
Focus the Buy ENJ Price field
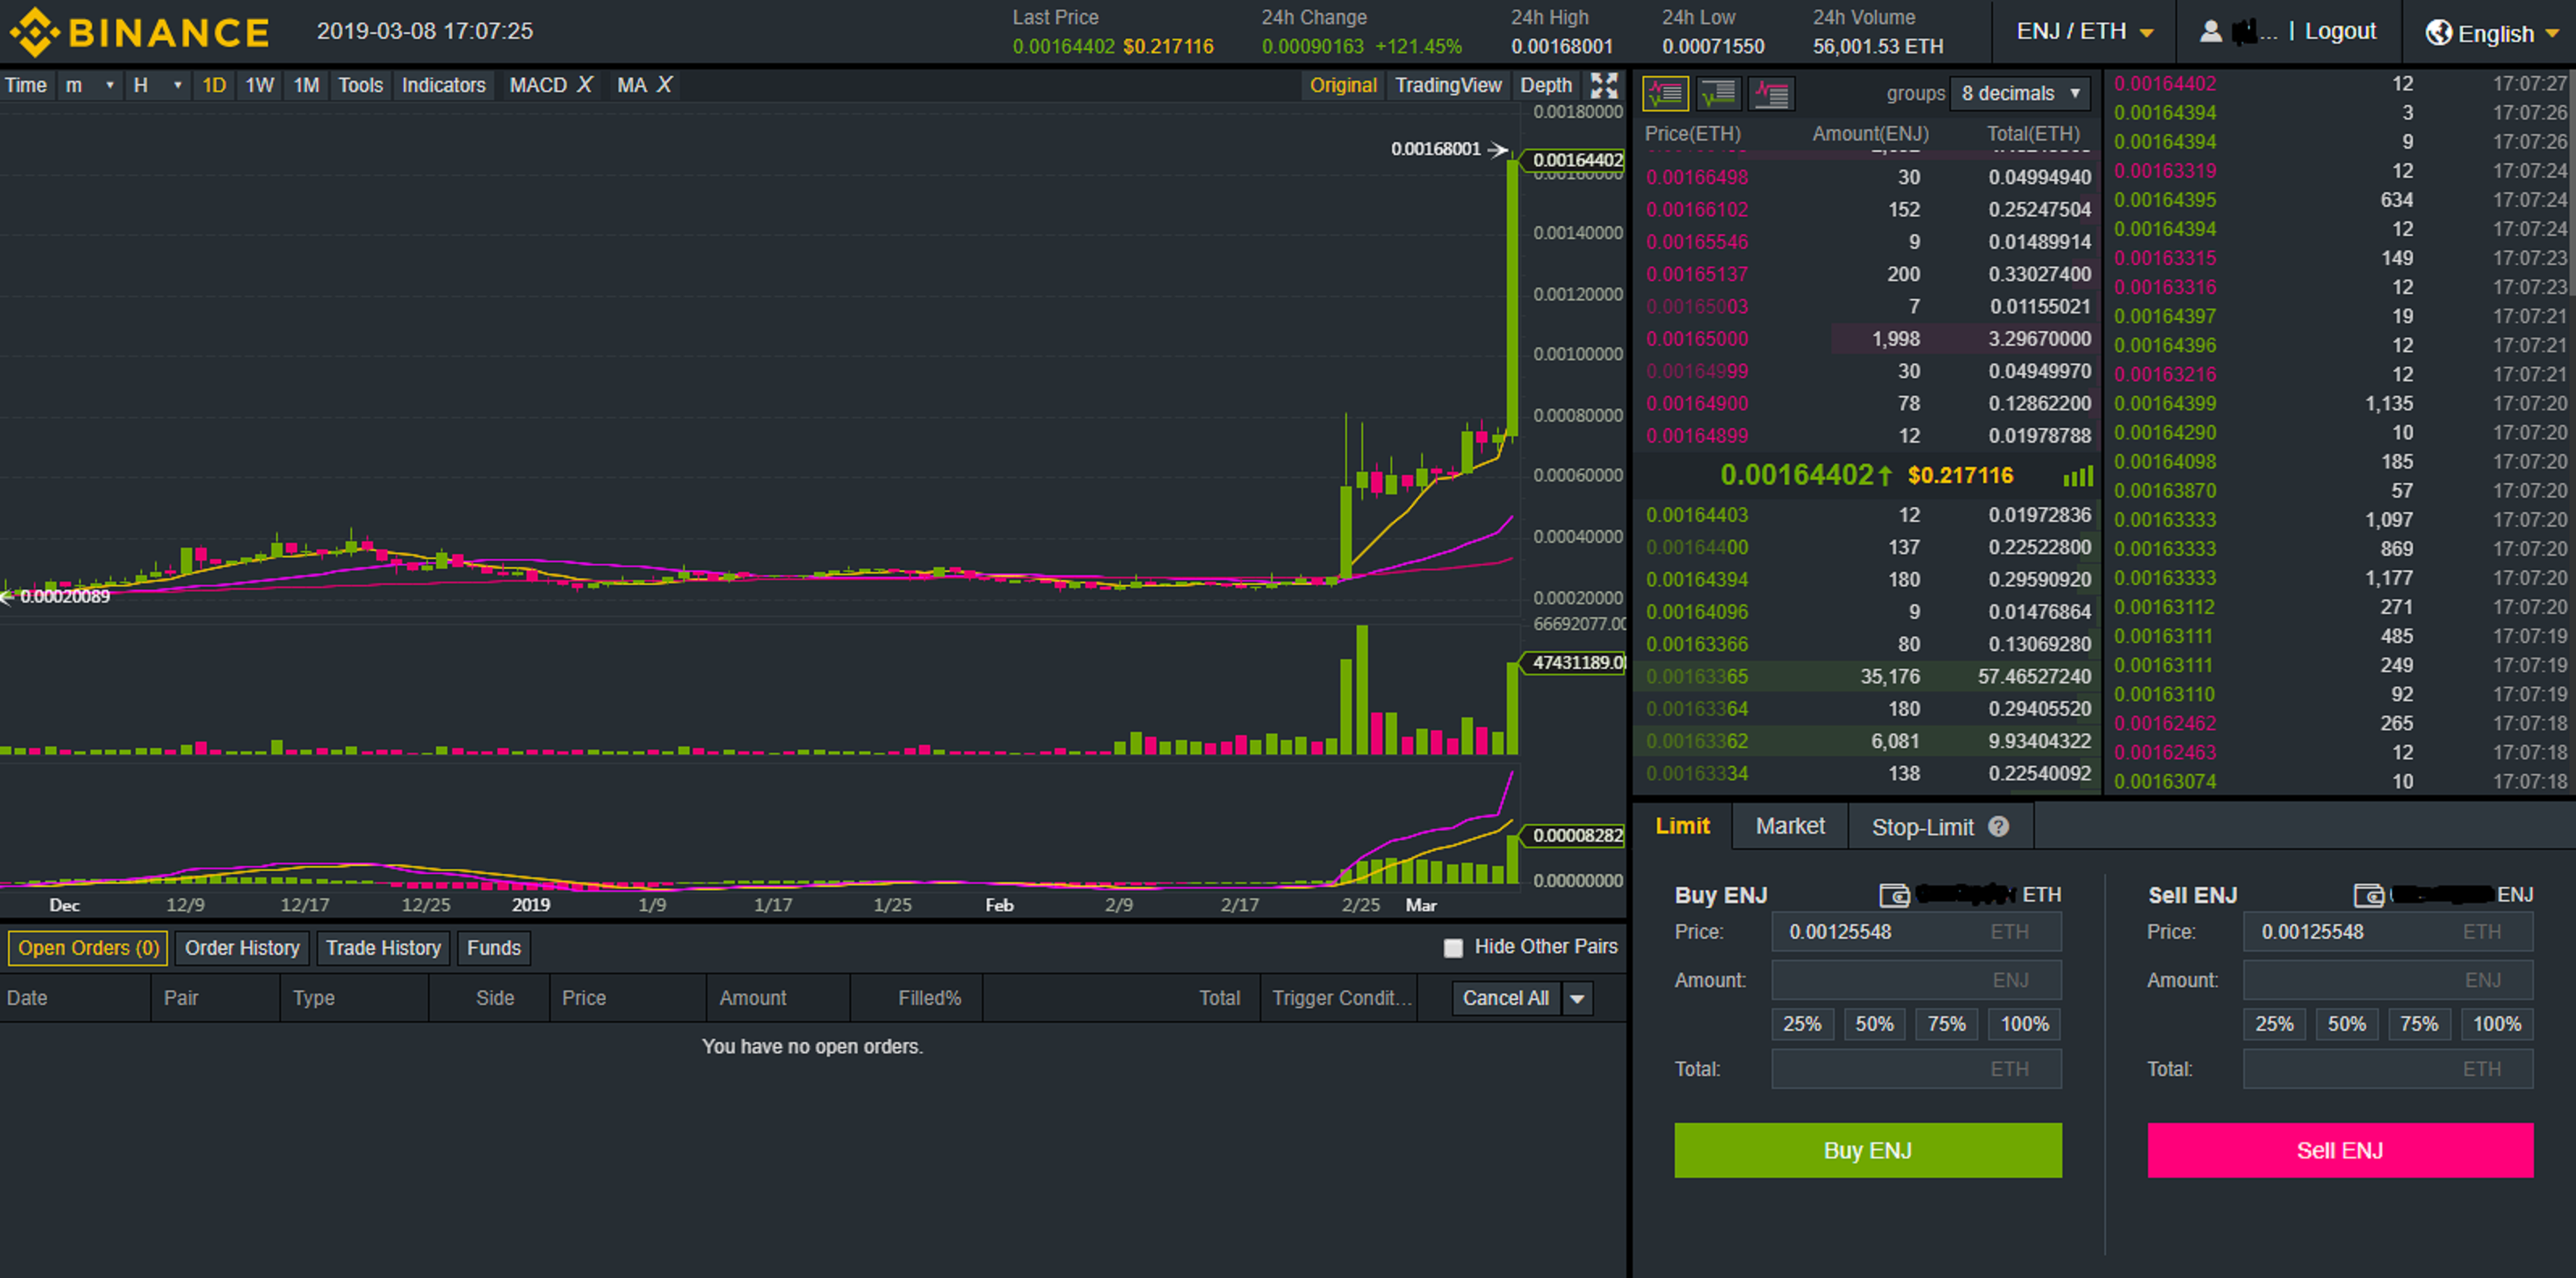tap(1916, 932)
